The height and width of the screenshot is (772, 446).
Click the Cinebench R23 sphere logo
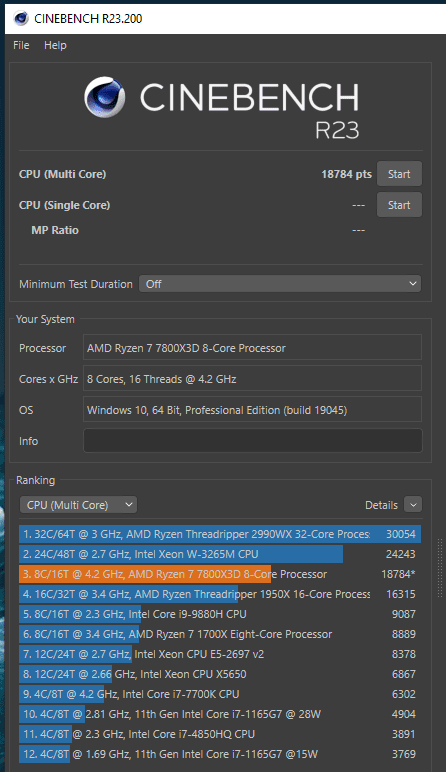[x=104, y=97]
